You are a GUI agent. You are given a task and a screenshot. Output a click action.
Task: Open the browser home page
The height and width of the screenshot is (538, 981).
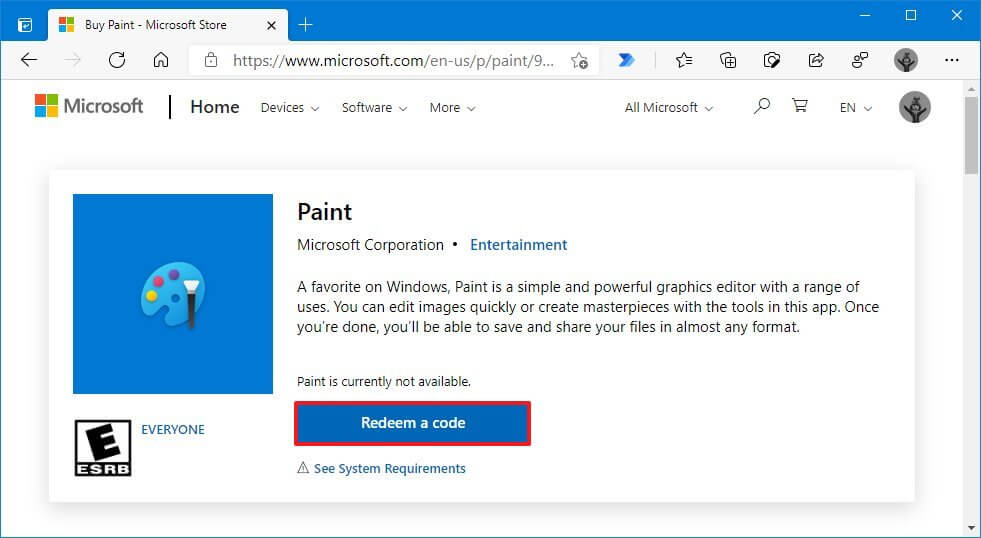[x=161, y=60]
